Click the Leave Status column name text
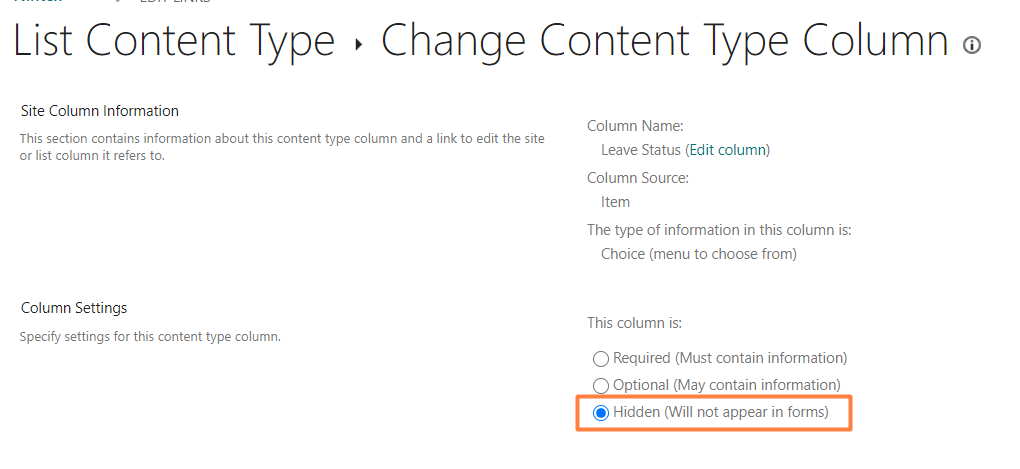The height and width of the screenshot is (469, 1020). [x=641, y=150]
